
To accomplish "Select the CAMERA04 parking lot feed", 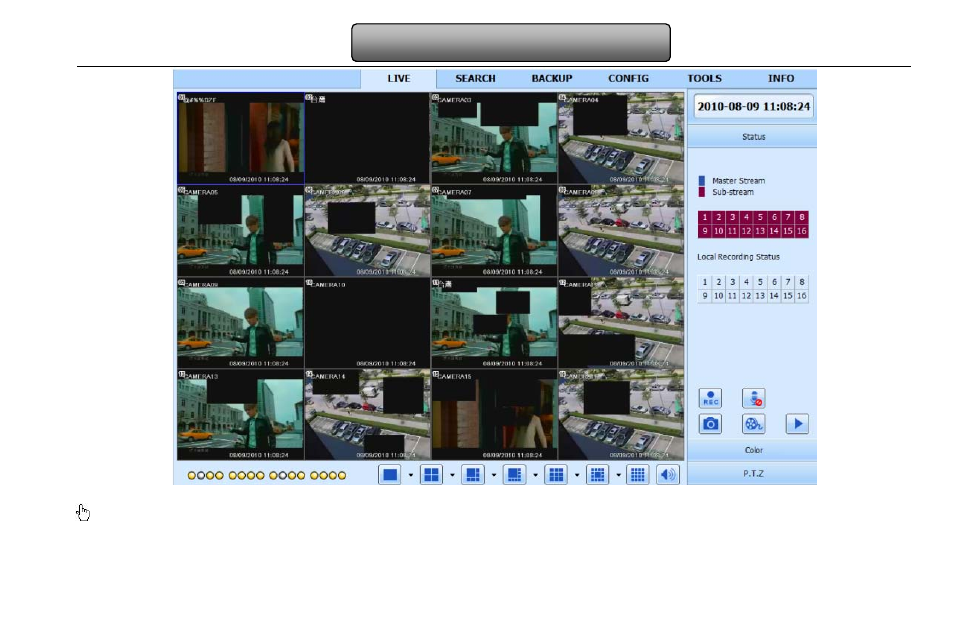I will point(621,138).
